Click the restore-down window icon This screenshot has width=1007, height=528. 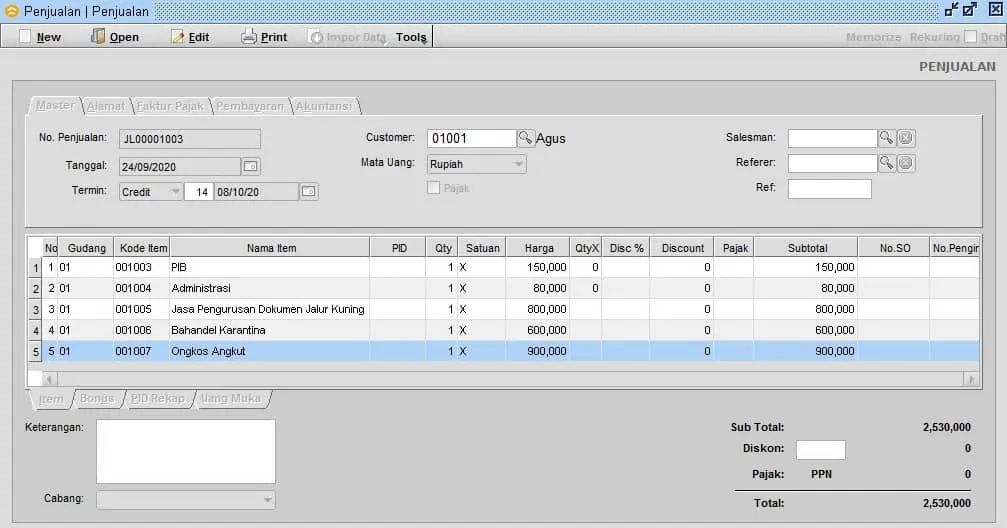951,10
